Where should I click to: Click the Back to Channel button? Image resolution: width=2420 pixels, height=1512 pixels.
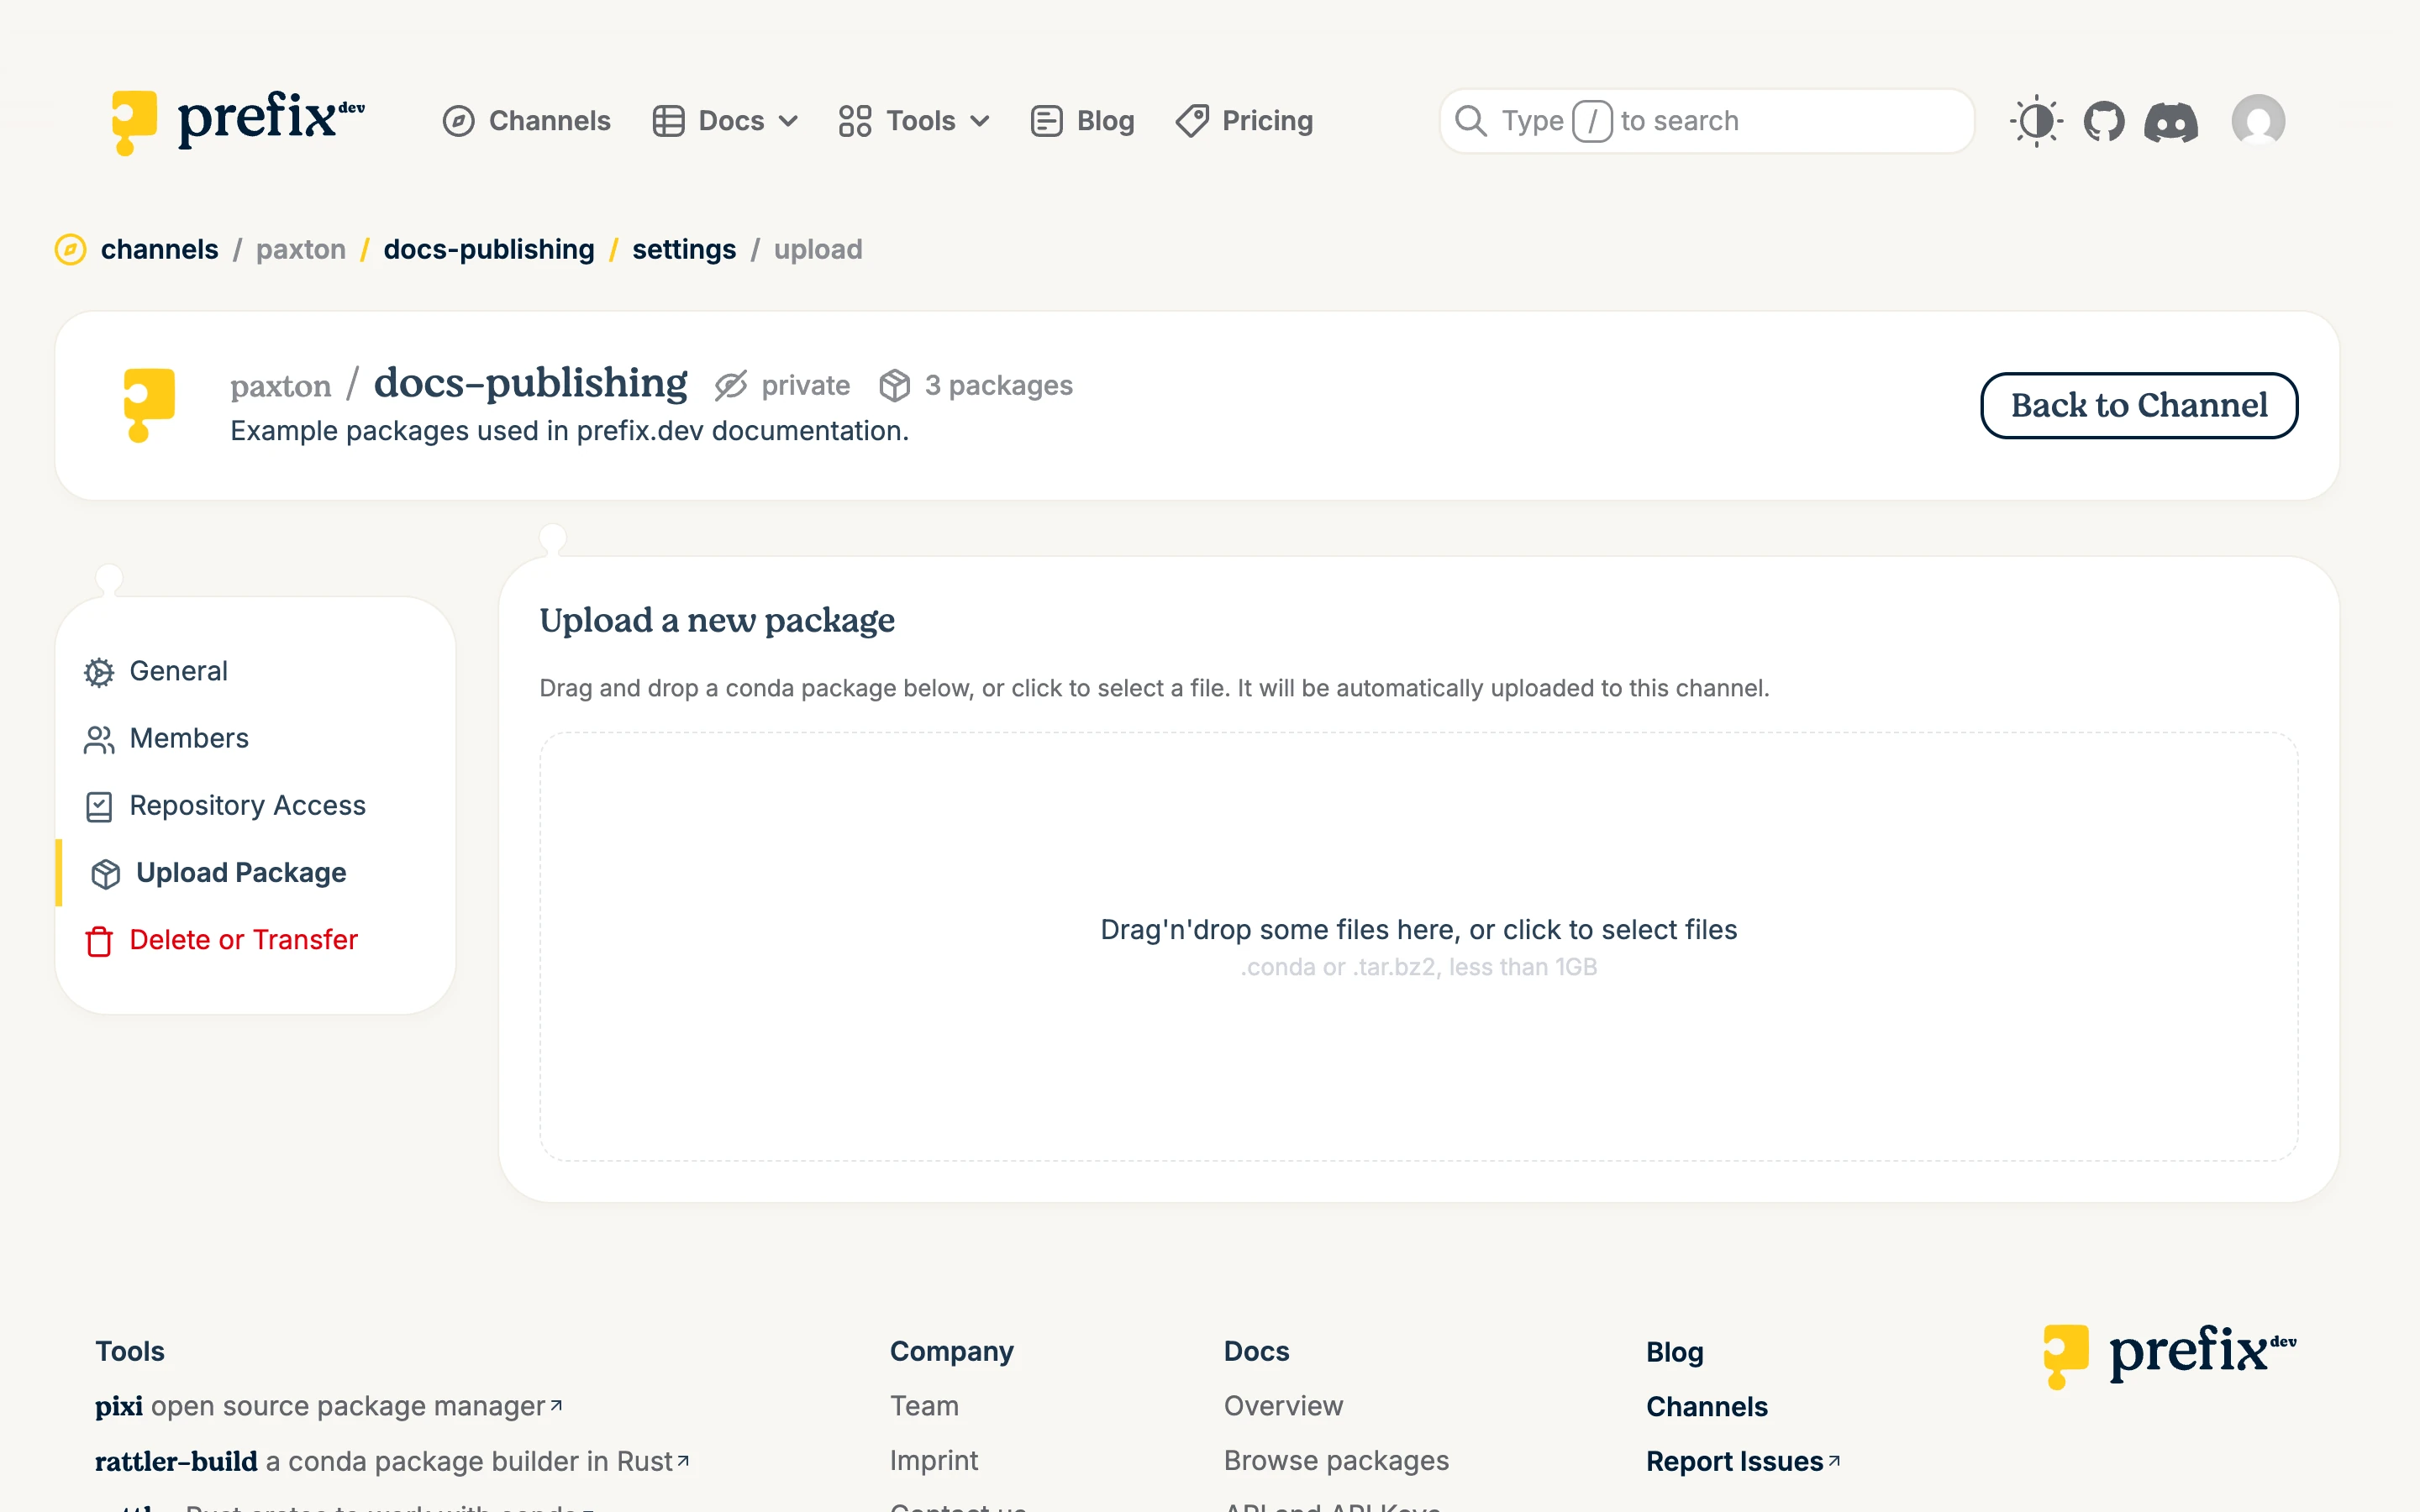pyautogui.click(x=2139, y=405)
